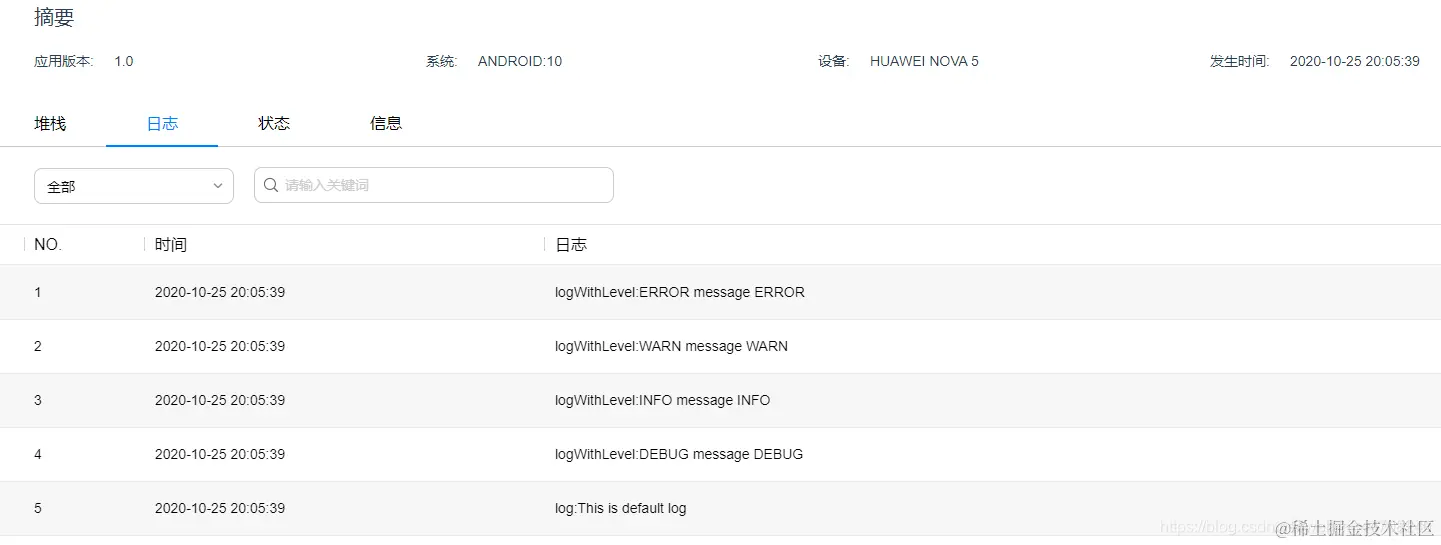Viewport: 1441px width, 545px height.
Task: Click the timestamp in row 1
Action: [220, 293]
